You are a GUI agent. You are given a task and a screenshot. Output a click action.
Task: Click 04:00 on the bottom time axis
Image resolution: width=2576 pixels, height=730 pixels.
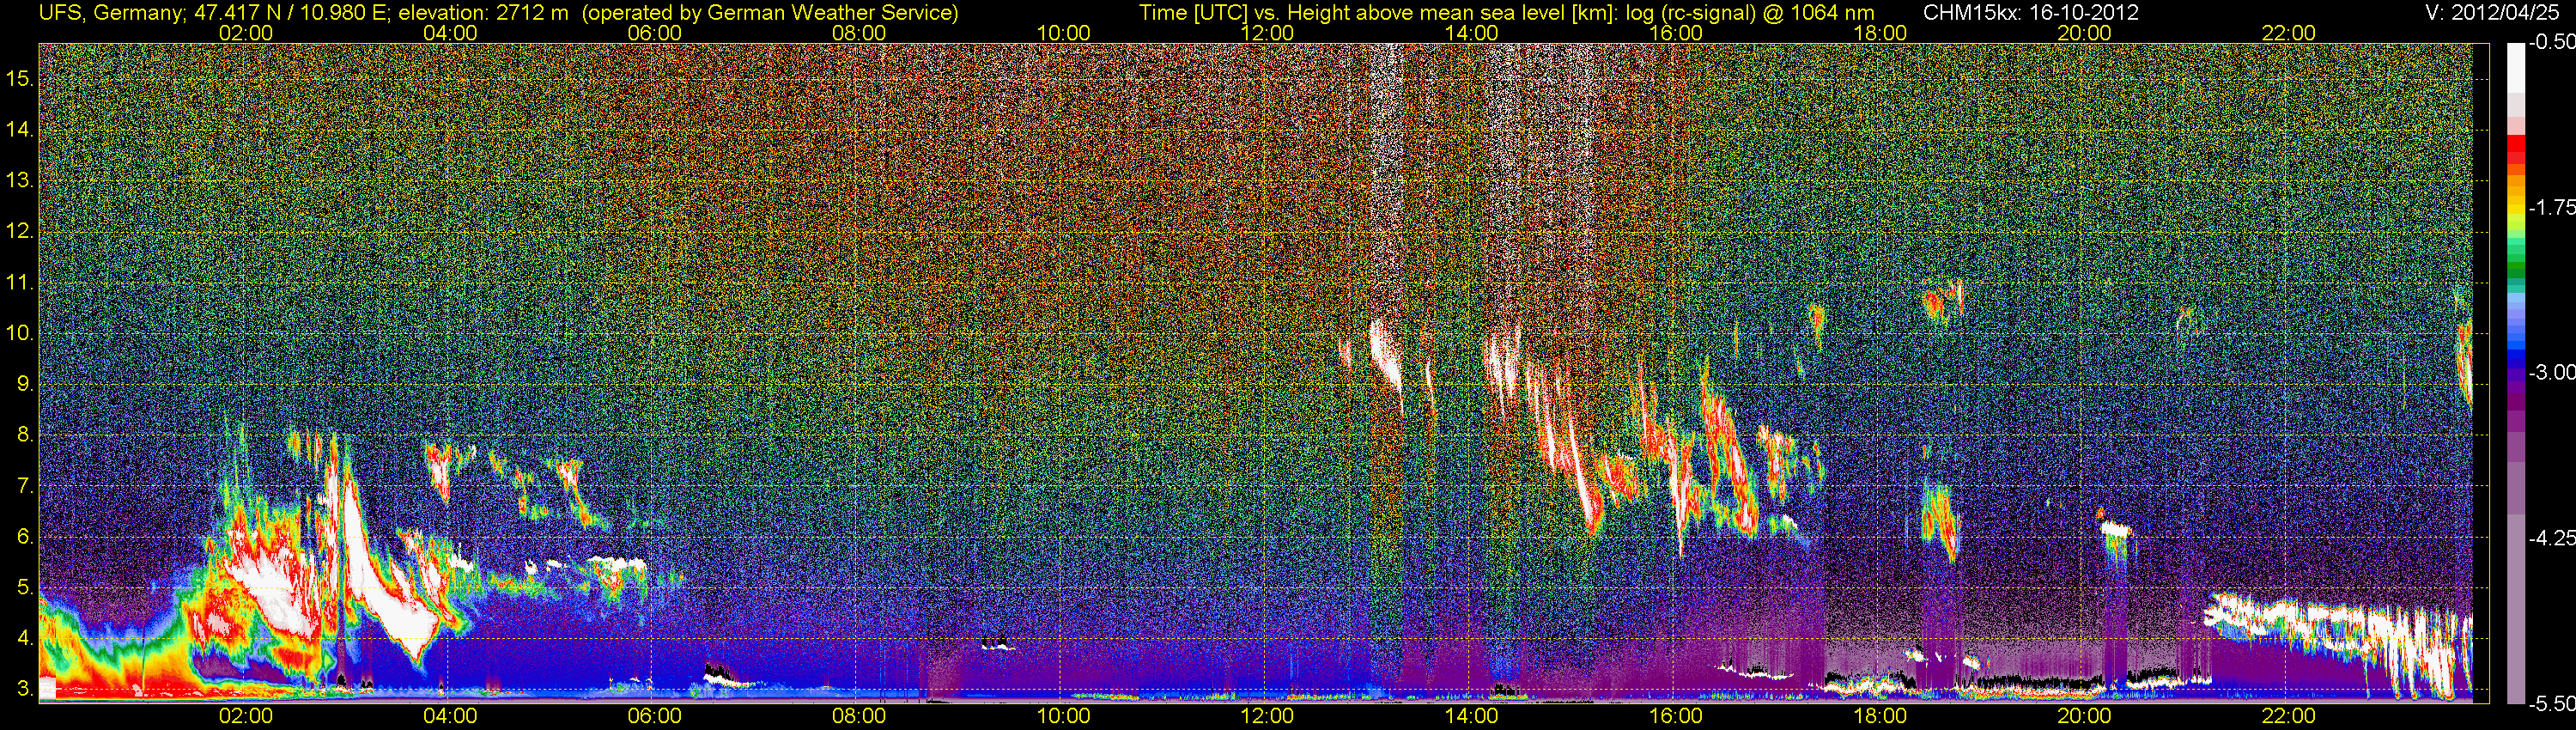click(x=450, y=716)
